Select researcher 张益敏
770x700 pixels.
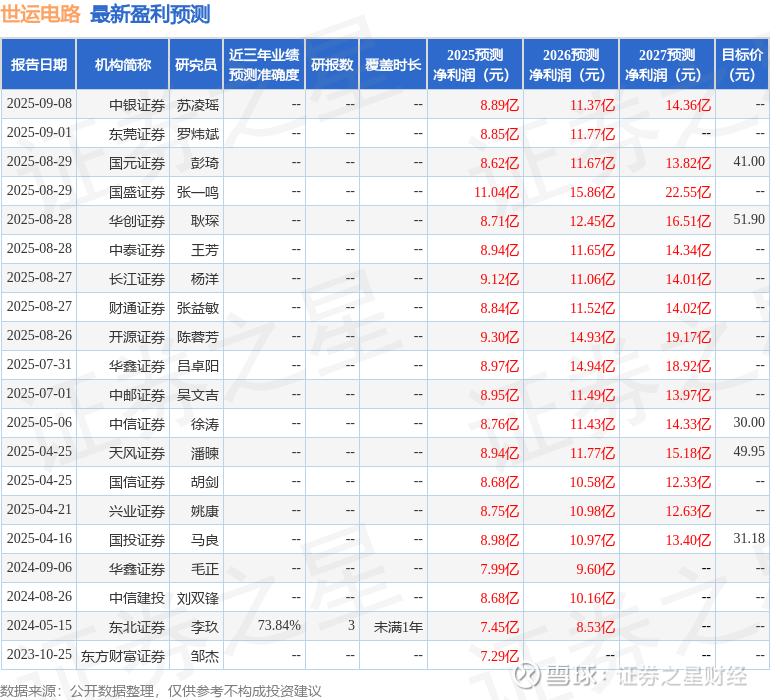click(197, 308)
